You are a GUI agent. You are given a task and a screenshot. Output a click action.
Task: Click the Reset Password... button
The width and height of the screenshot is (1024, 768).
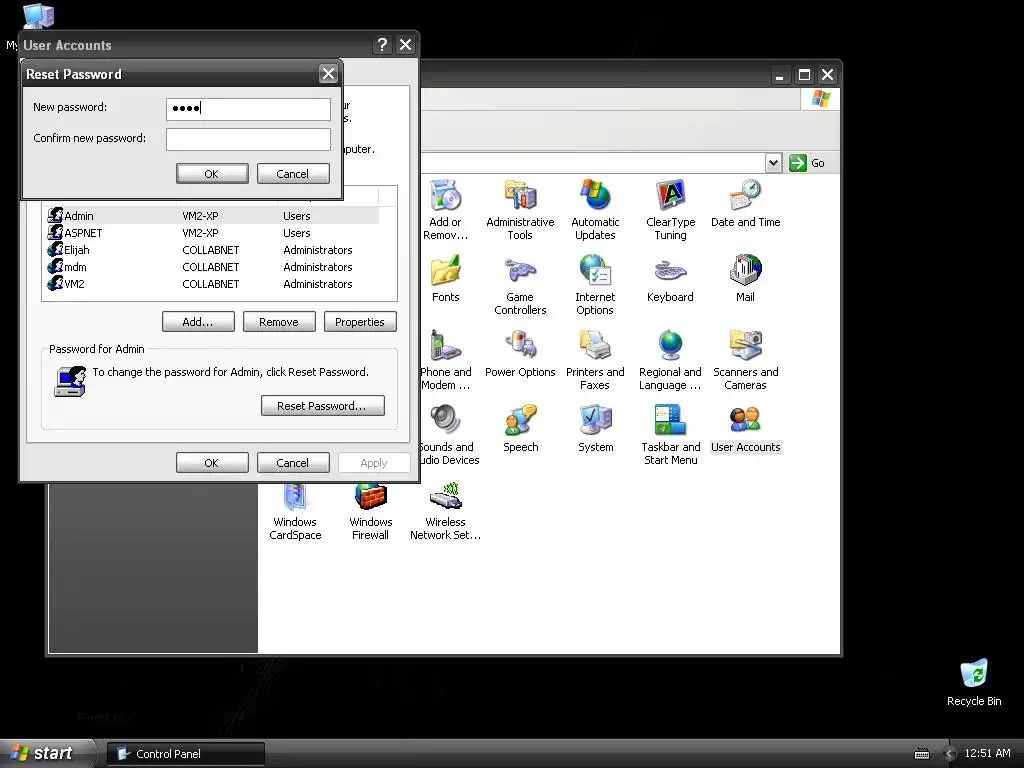(x=323, y=406)
